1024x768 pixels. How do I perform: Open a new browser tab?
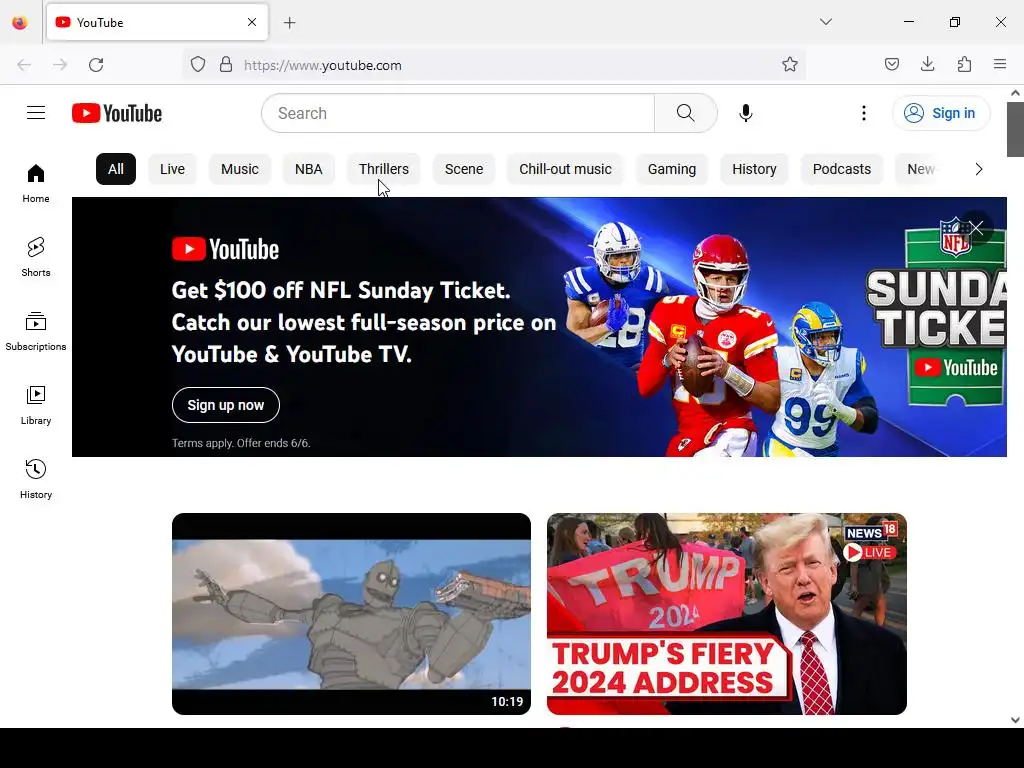tap(290, 23)
